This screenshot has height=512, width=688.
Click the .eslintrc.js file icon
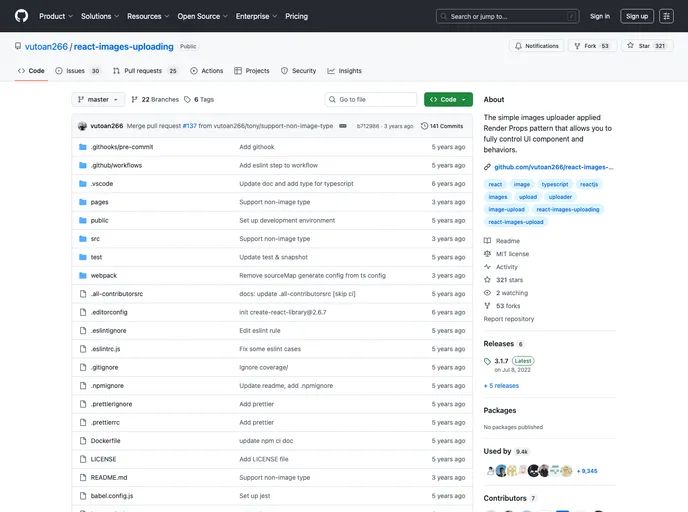click(82, 349)
